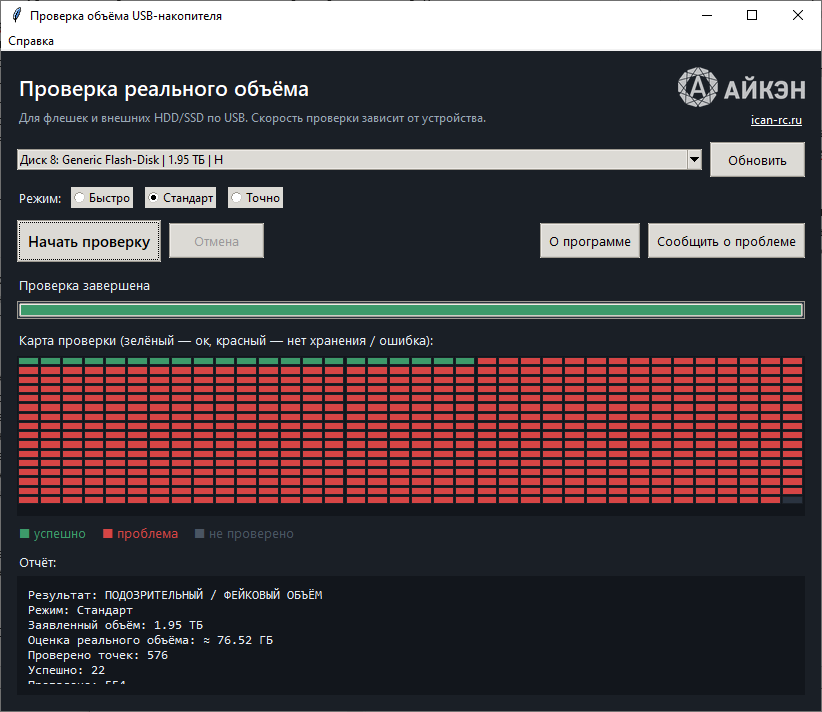This screenshot has width=822, height=712.
Task: Open the О программе dialog
Action: coord(590,241)
